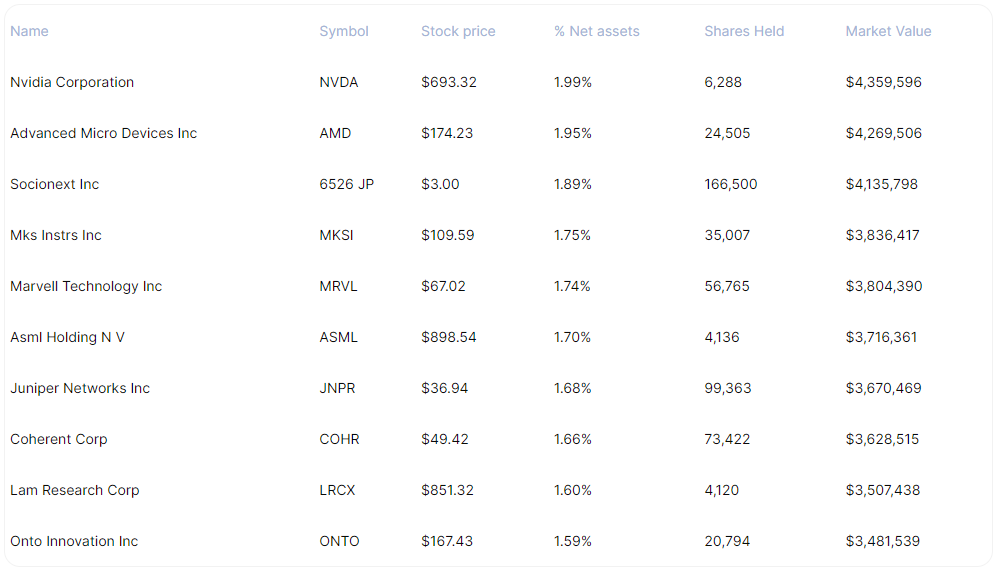Click the Socionext Inc name
This screenshot has width=998, height=573.
click(55, 184)
